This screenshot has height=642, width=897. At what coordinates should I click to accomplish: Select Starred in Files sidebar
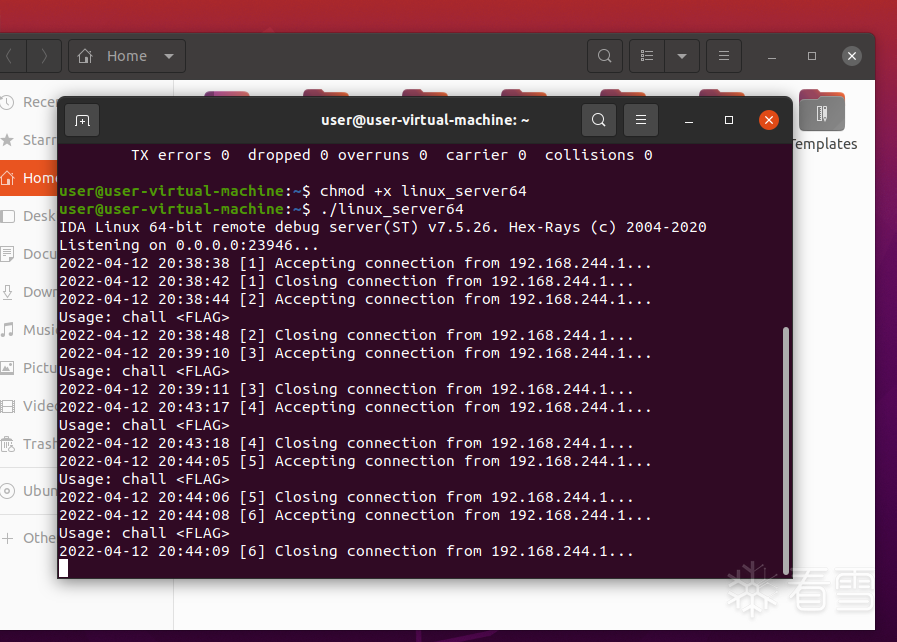click(x=29, y=140)
